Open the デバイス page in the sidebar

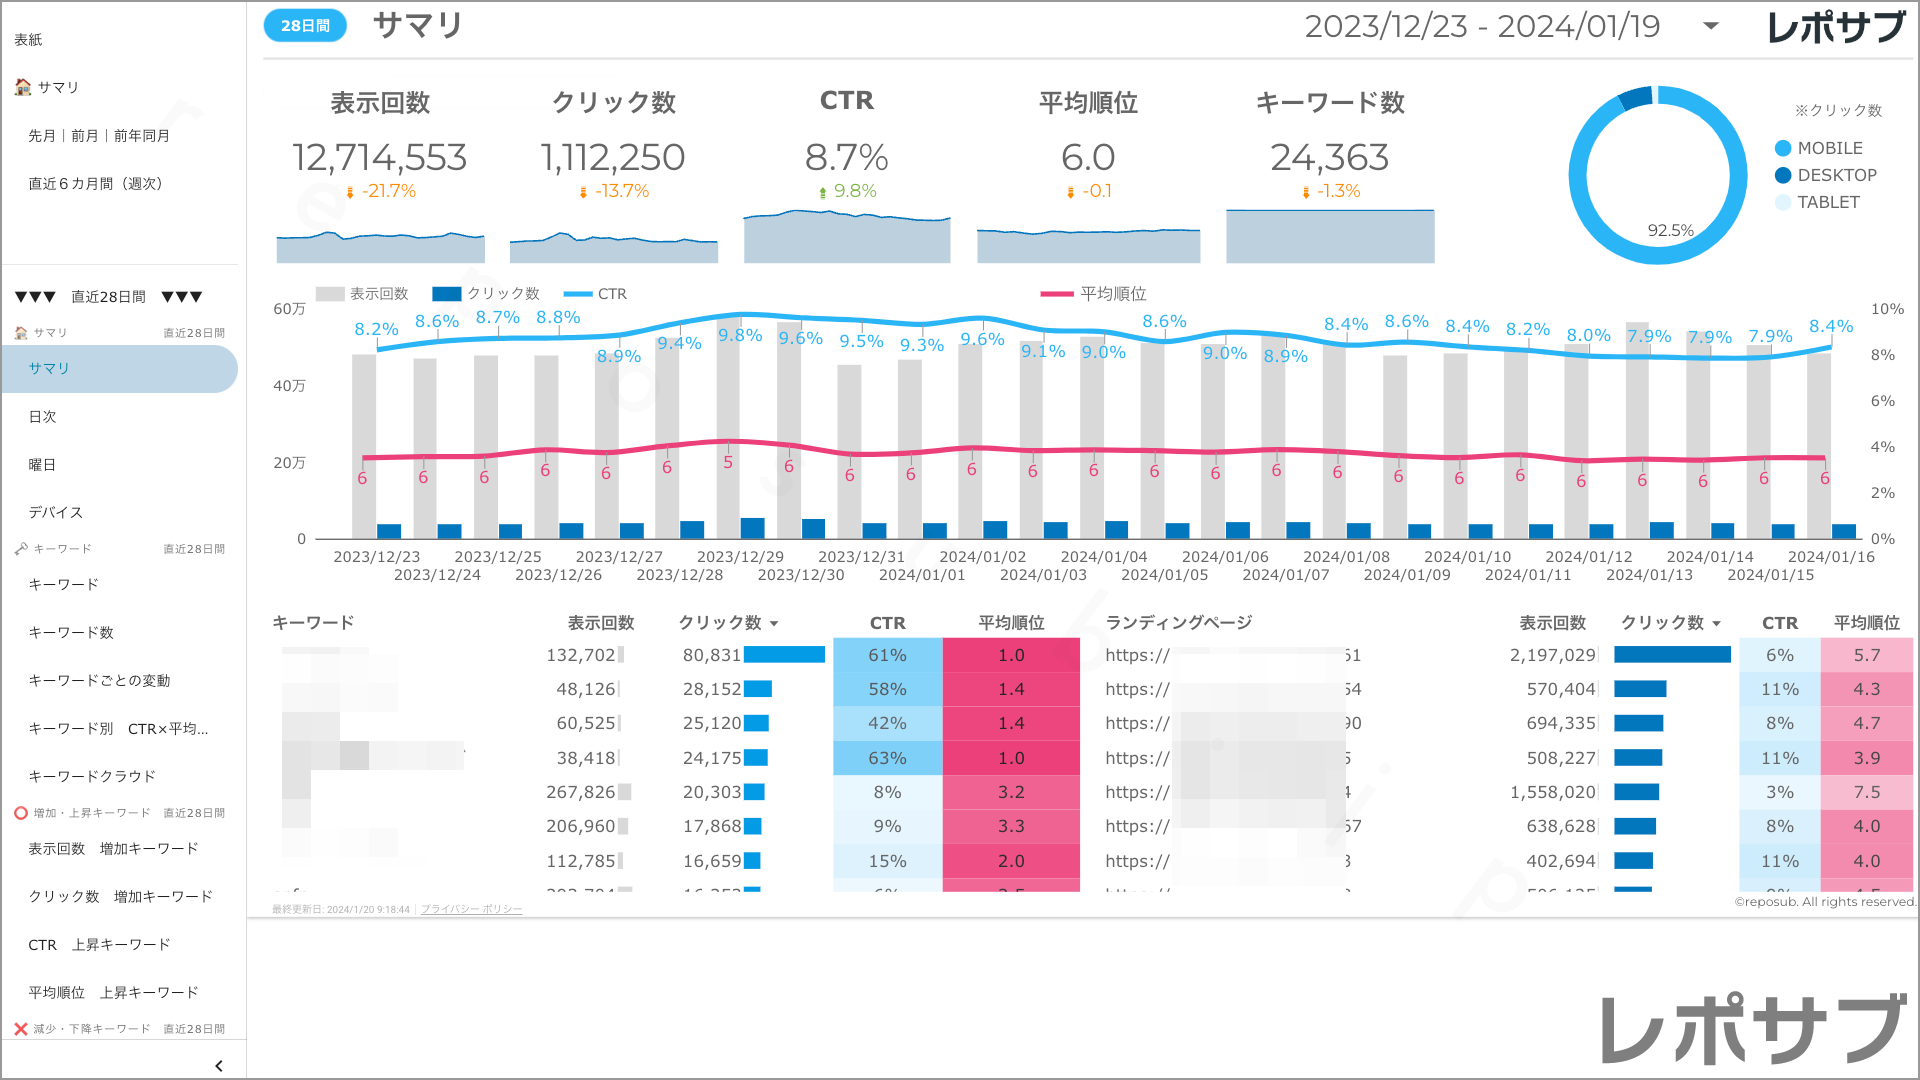pos(56,512)
